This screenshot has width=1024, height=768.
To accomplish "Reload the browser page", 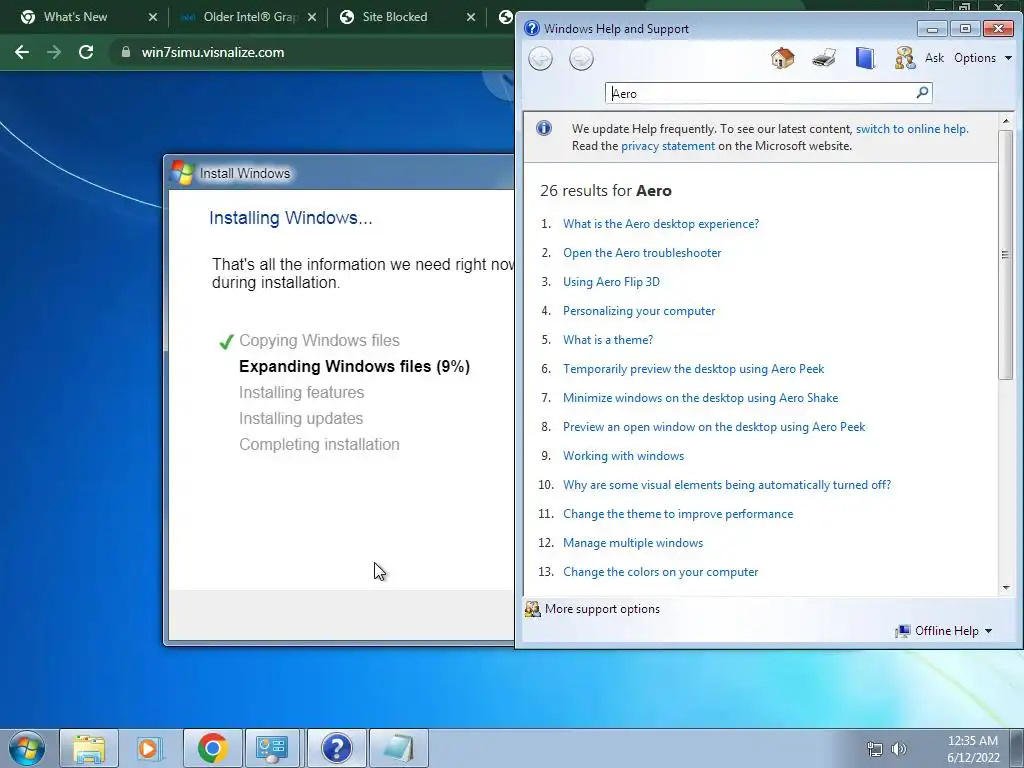I will (86, 52).
